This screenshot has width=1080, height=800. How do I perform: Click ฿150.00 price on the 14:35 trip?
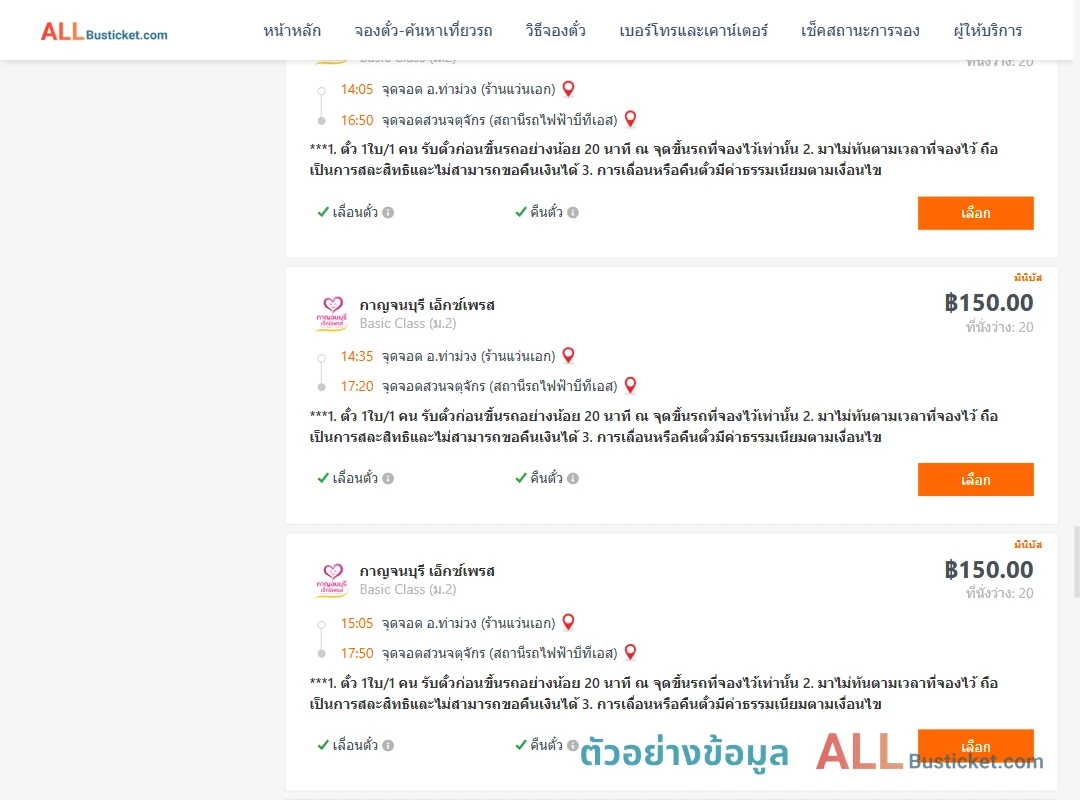[989, 302]
